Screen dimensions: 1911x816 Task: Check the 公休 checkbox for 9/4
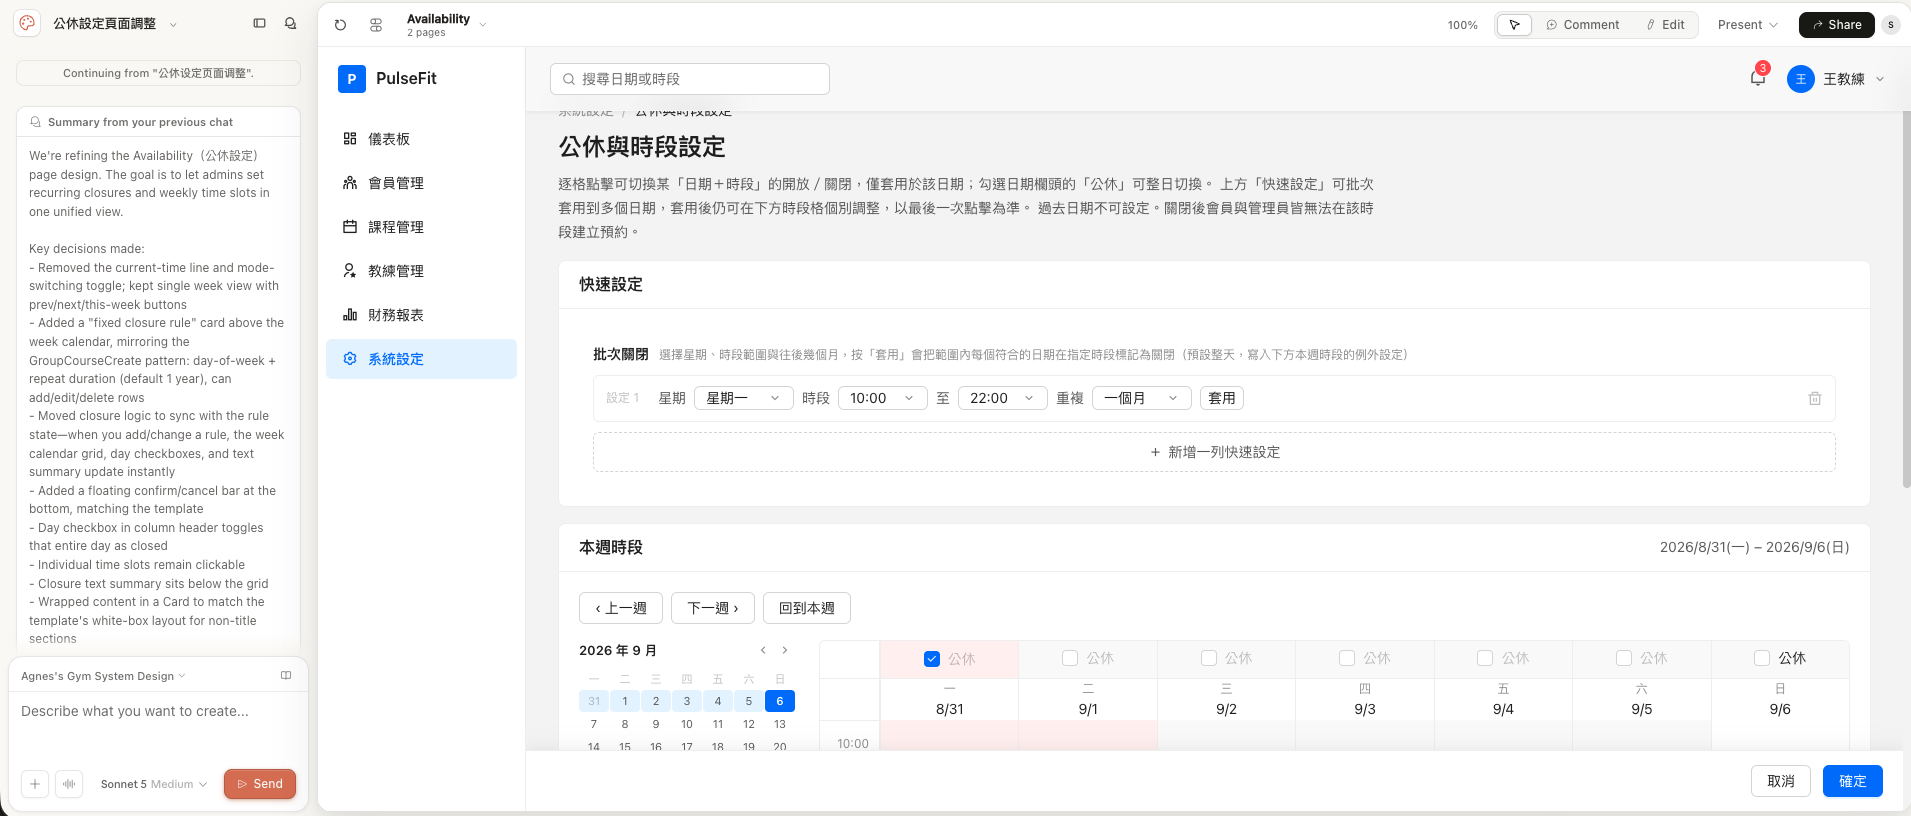tap(1485, 658)
